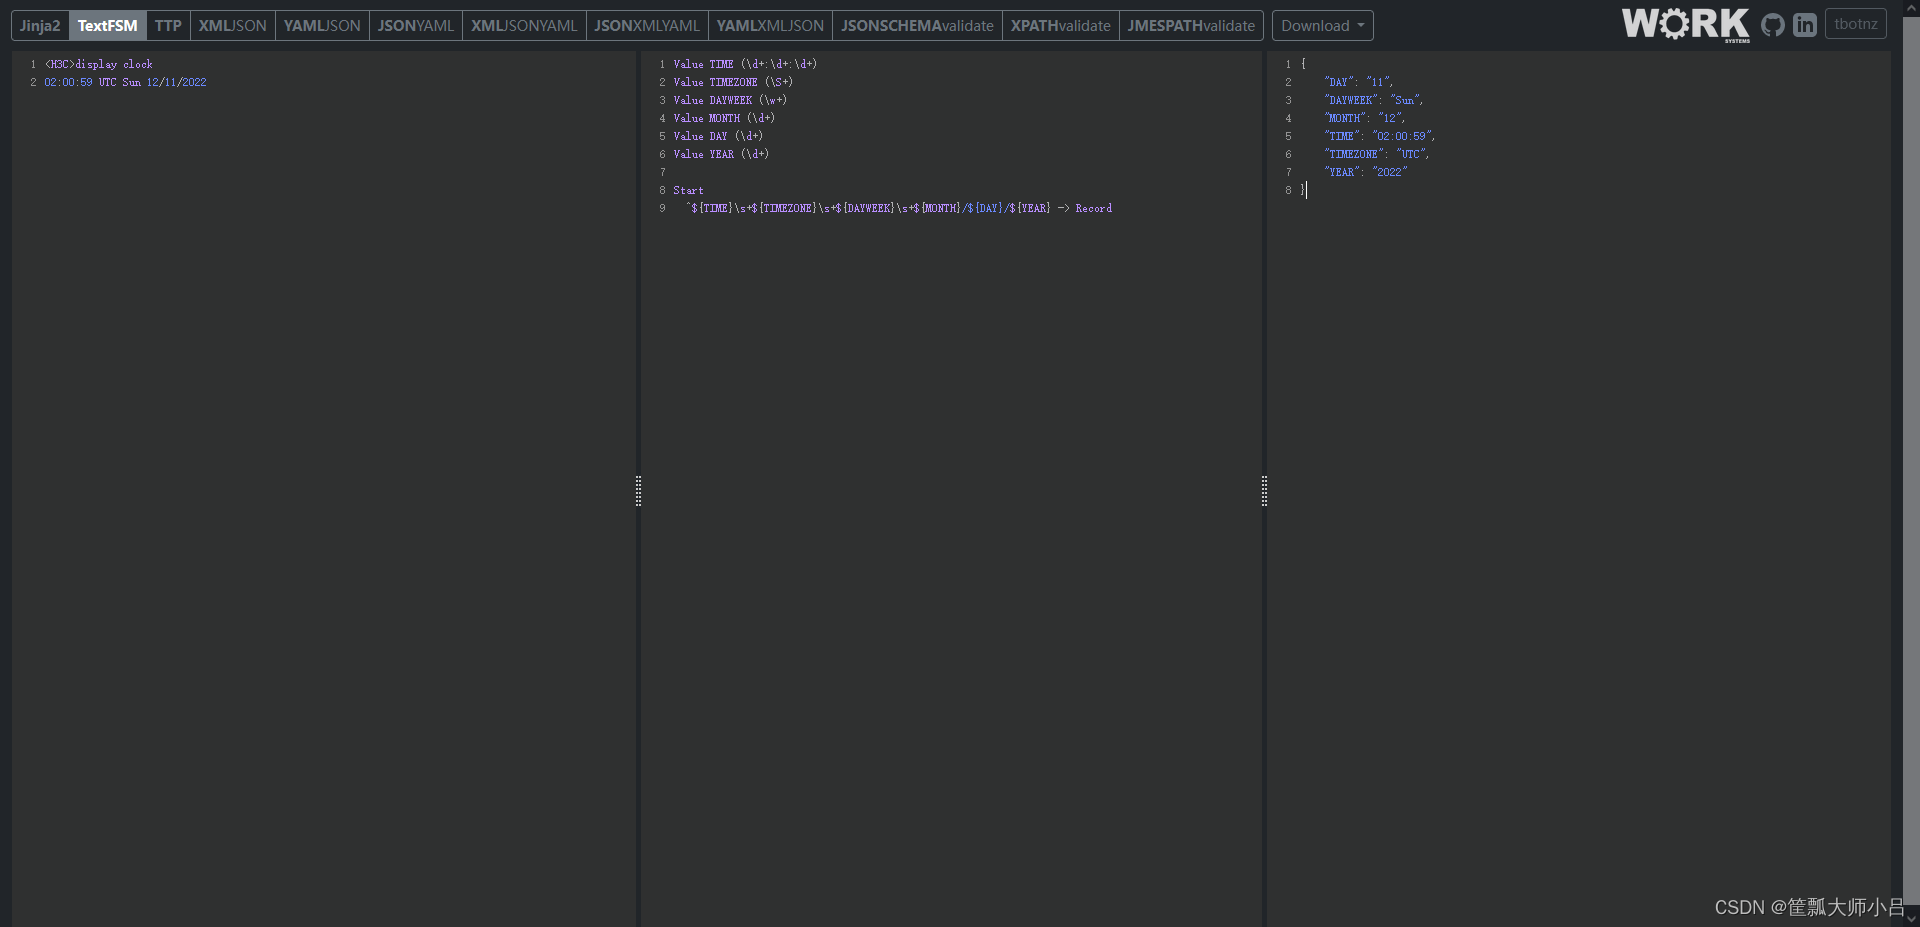Click the 'Value TIME' template line
1920x927 pixels.
tap(745, 64)
